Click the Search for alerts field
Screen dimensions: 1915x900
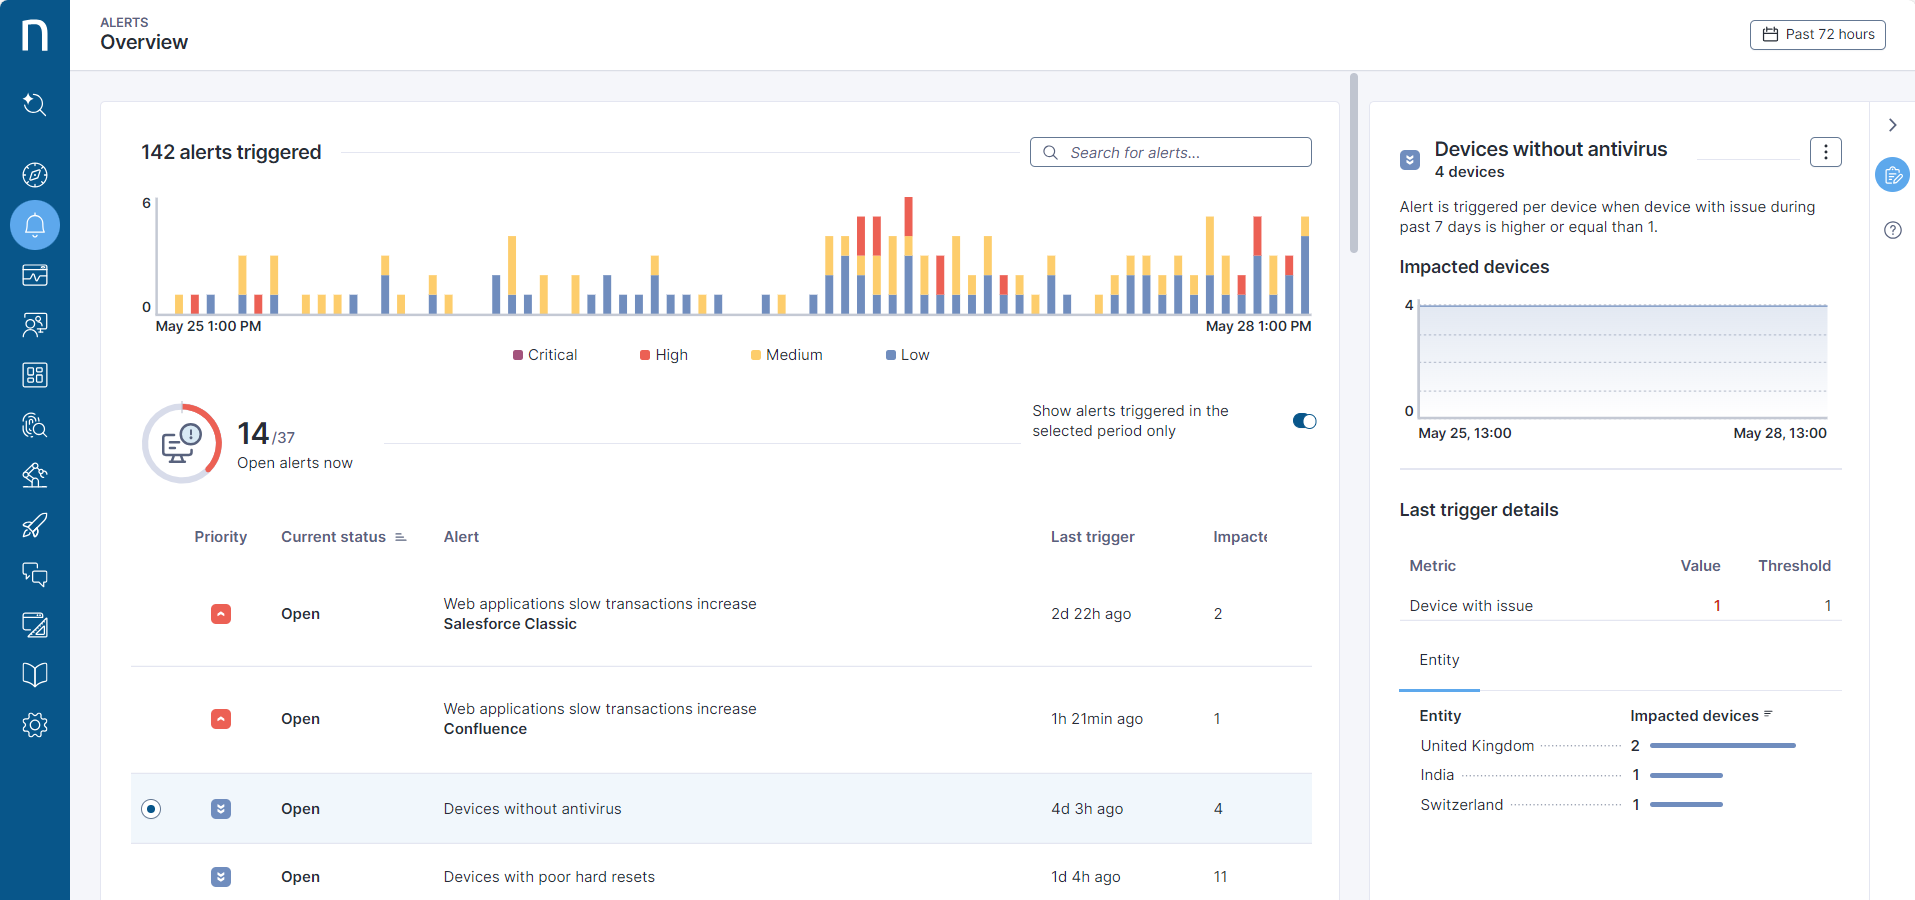pos(1171,152)
